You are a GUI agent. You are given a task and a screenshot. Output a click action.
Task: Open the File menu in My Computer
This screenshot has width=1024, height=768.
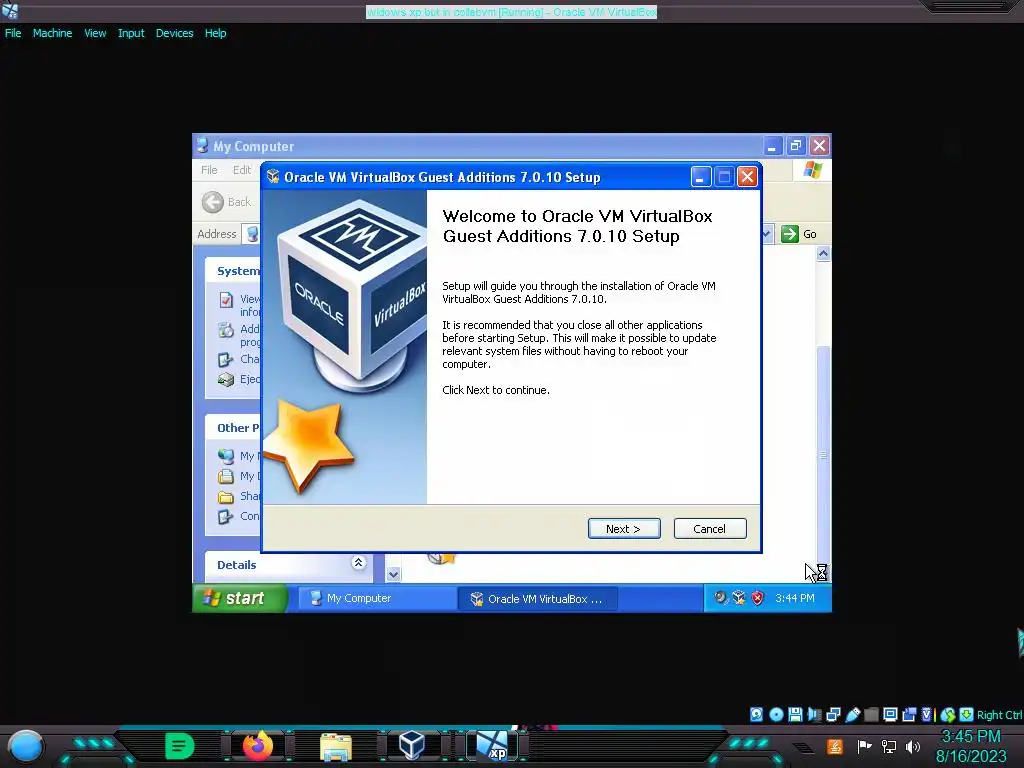point(209,170)
